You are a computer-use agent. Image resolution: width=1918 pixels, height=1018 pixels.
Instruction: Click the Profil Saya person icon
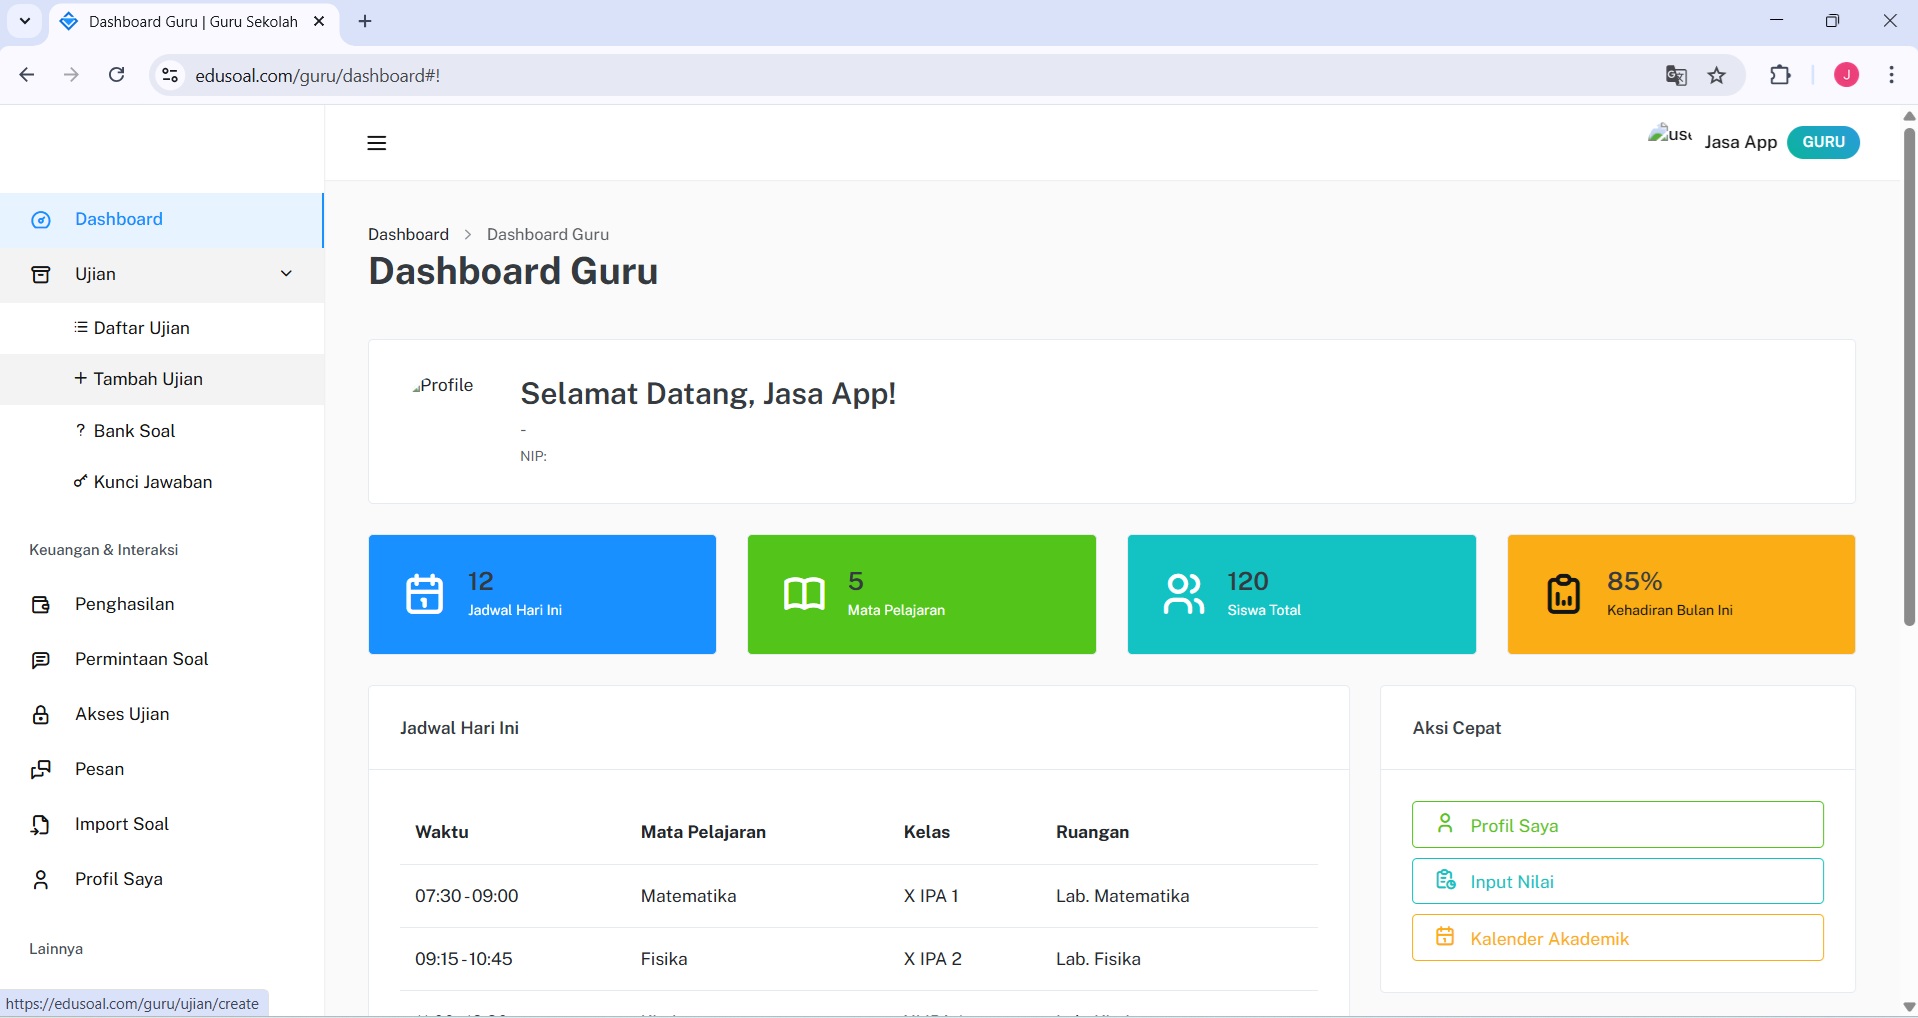point(40,879)
